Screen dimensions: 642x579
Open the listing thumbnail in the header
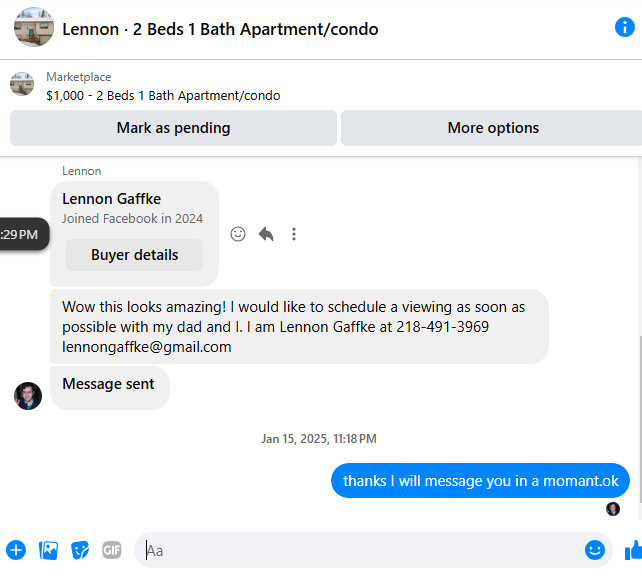[34, 27]
